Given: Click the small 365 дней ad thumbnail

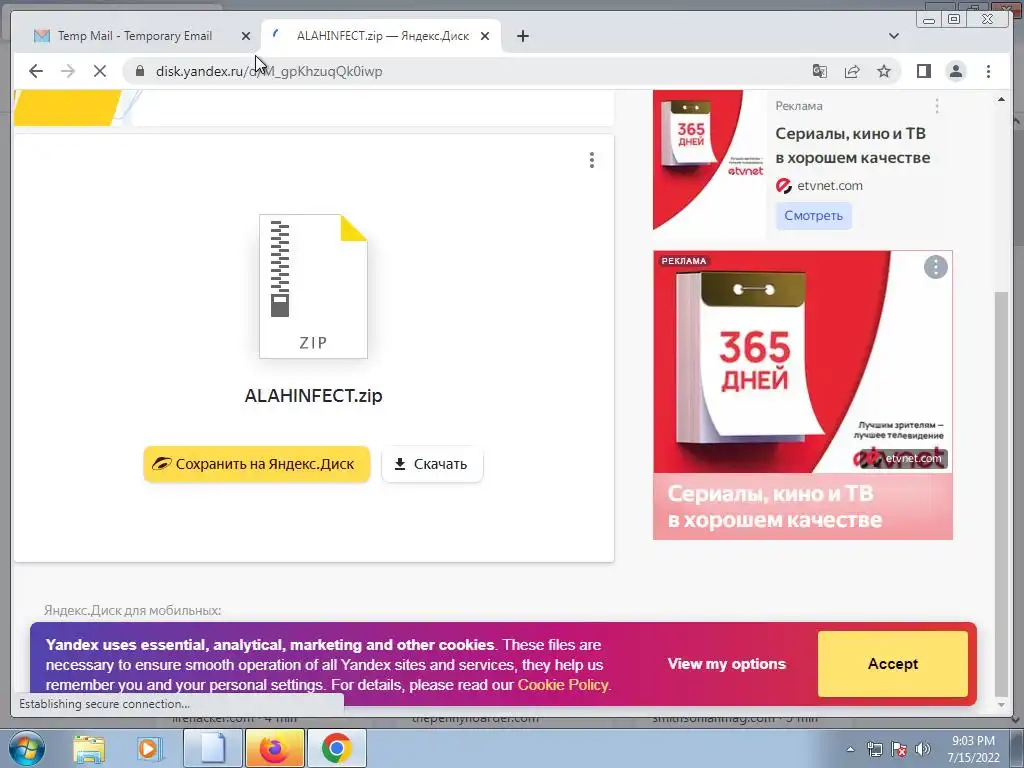Looking at the screenshot, I should coord(709,160).
